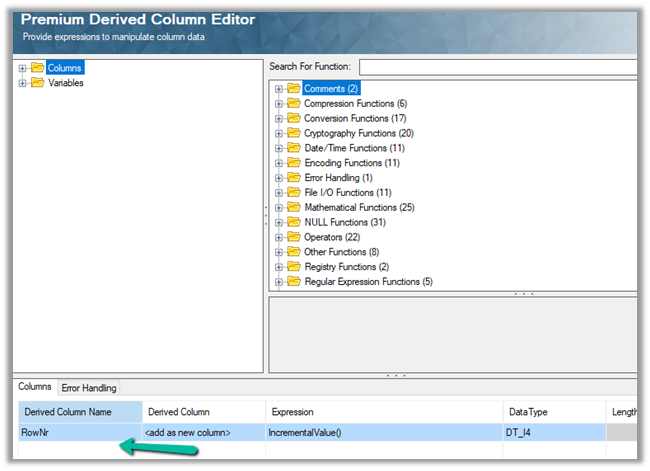This screenshot has width=650, height=471.
Task: Open the <add as new column> cell
Action: click(203, 433)
